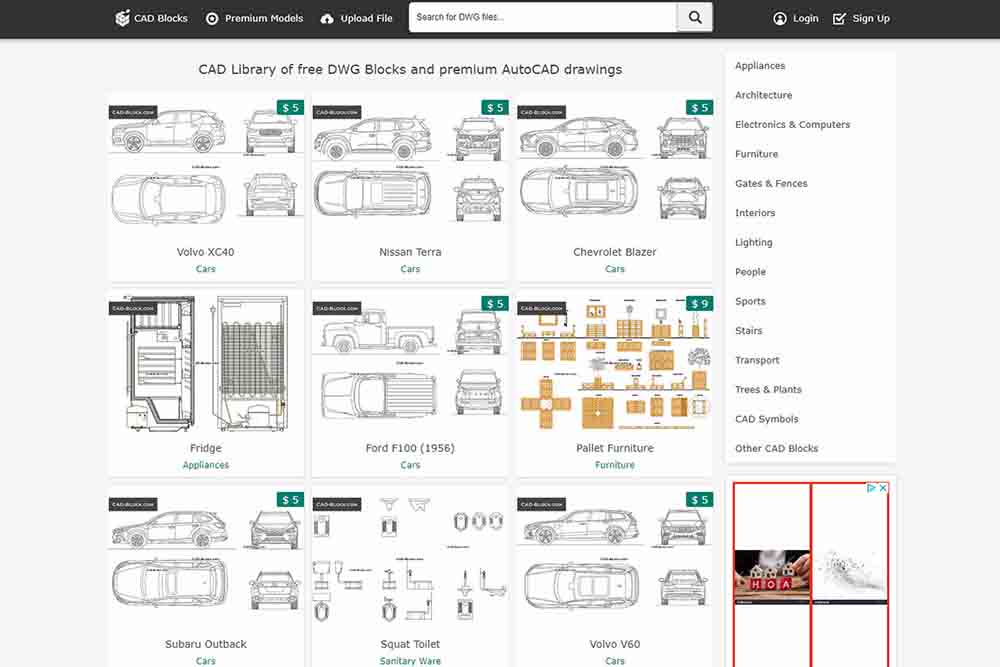Screen dimensions: 1000x667
Task: Open the Premium Models menu item
Action: pos(255,18)
